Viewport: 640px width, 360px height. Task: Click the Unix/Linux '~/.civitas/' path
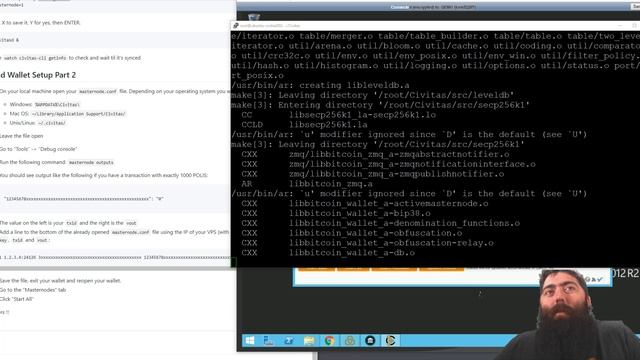click(51, 123)
